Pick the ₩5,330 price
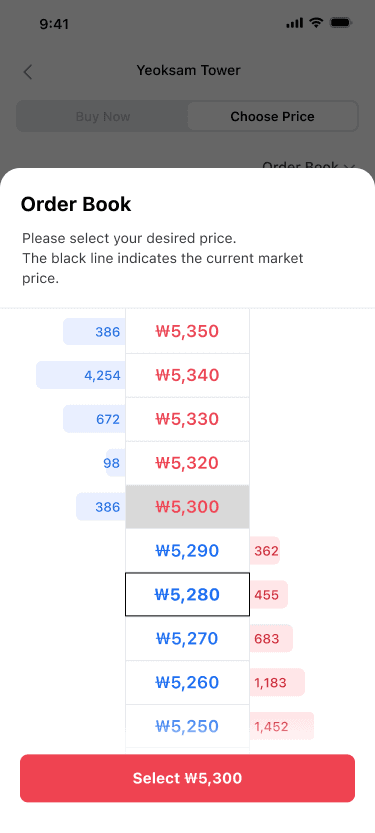375x833 pixels. coord(188,419)
